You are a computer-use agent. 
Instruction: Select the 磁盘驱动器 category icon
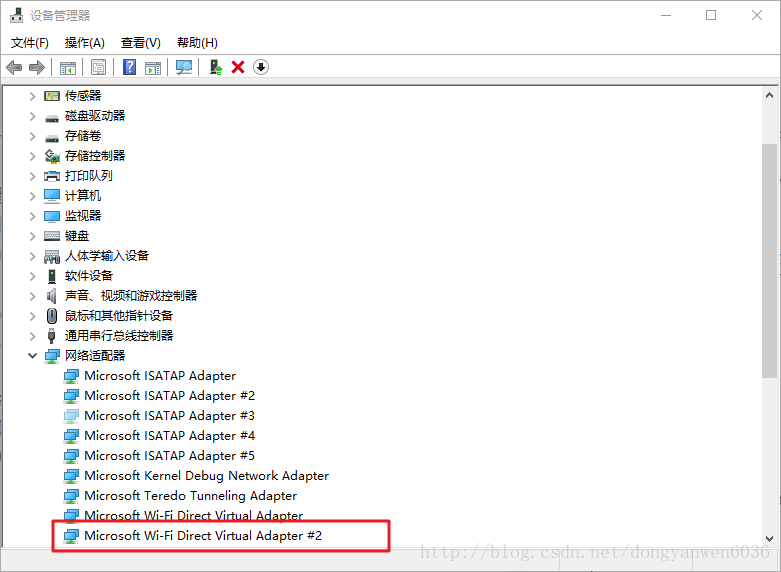[x=52, y=118]
